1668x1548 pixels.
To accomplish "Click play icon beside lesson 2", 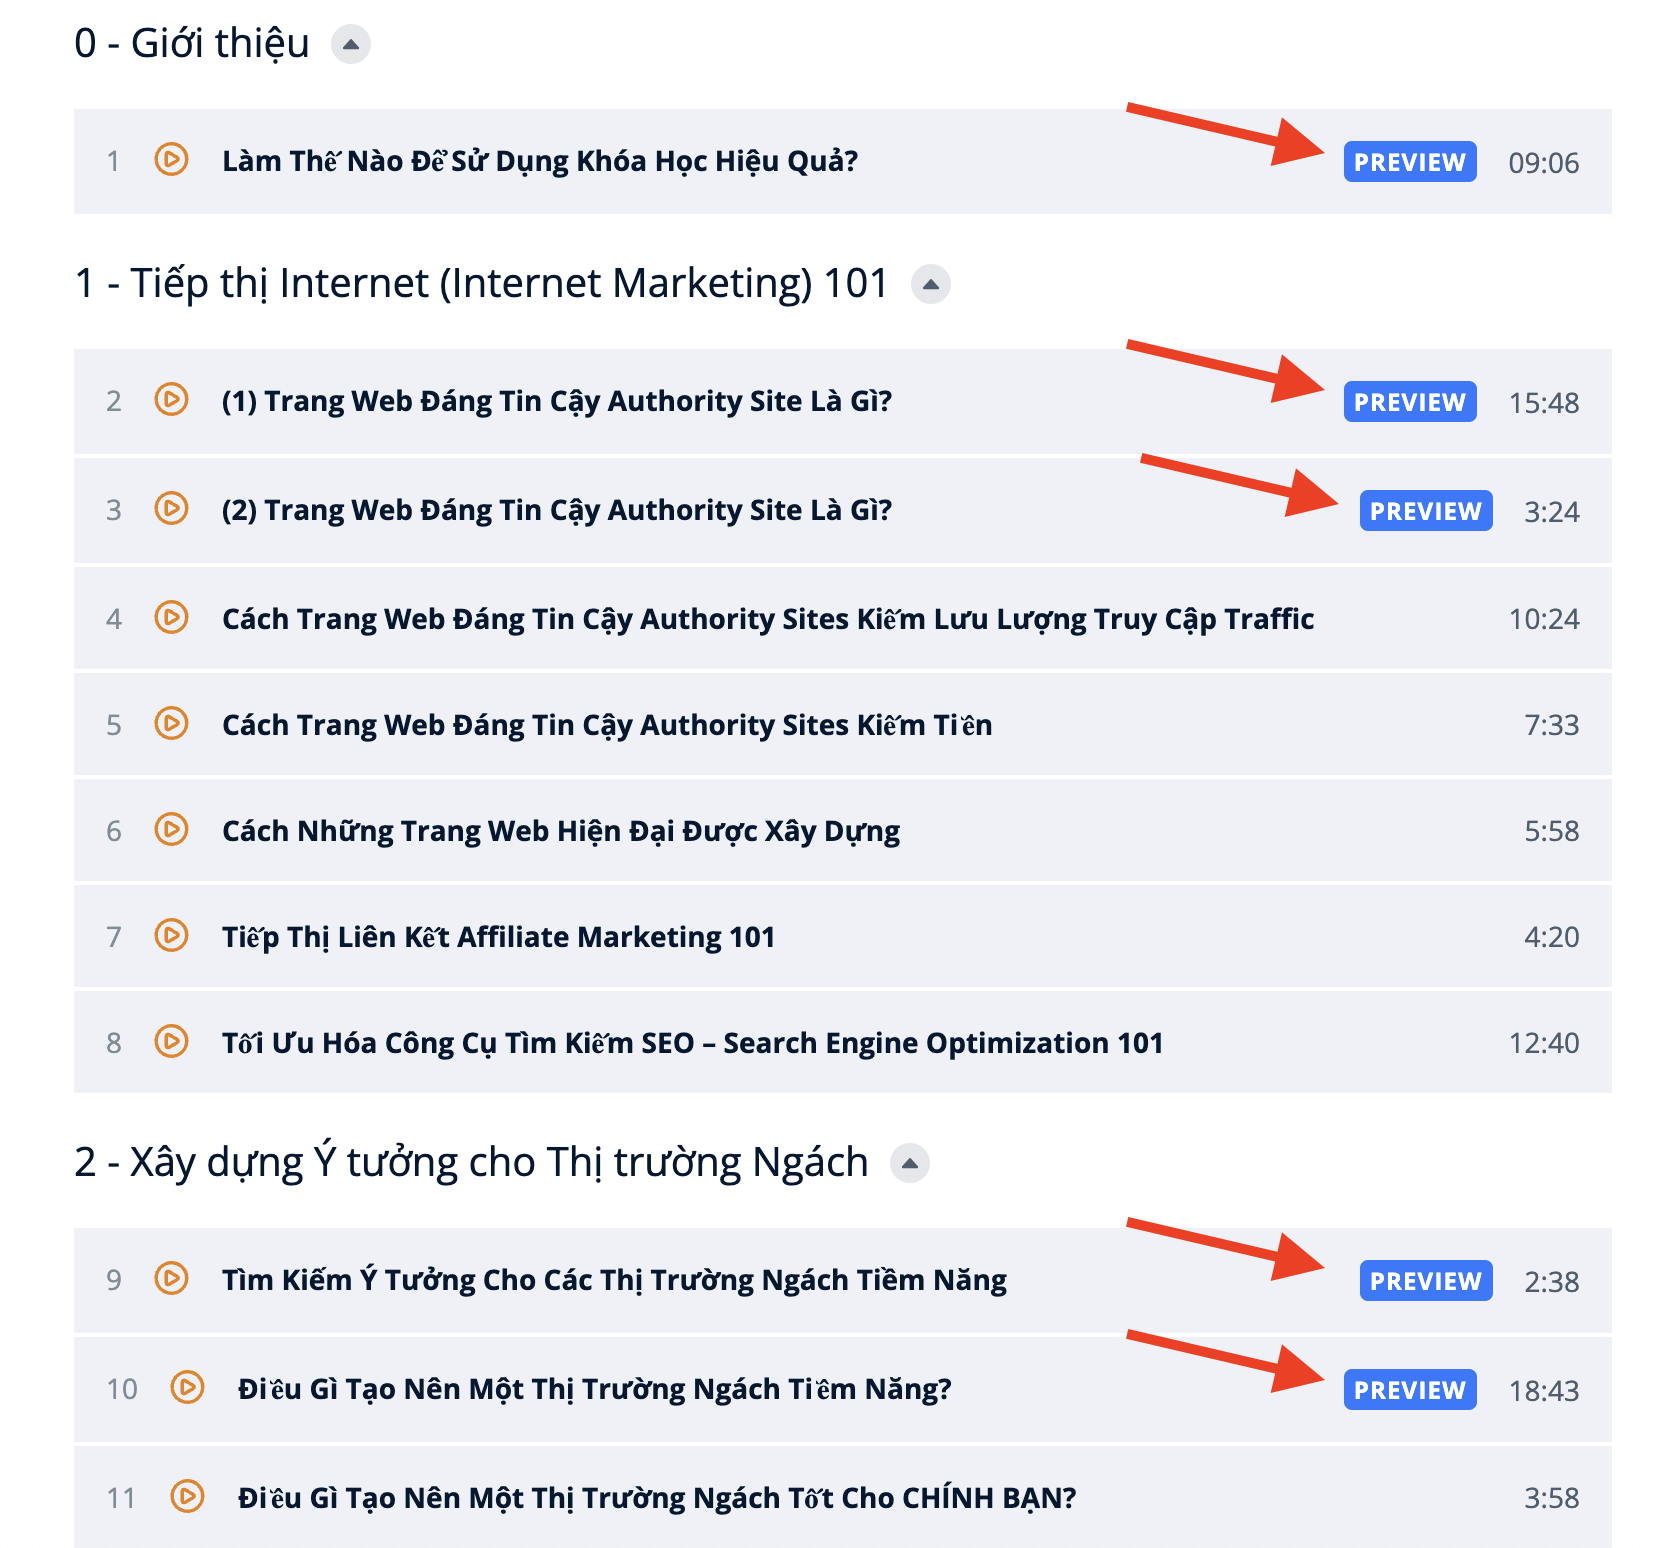I will click(171, 400).
